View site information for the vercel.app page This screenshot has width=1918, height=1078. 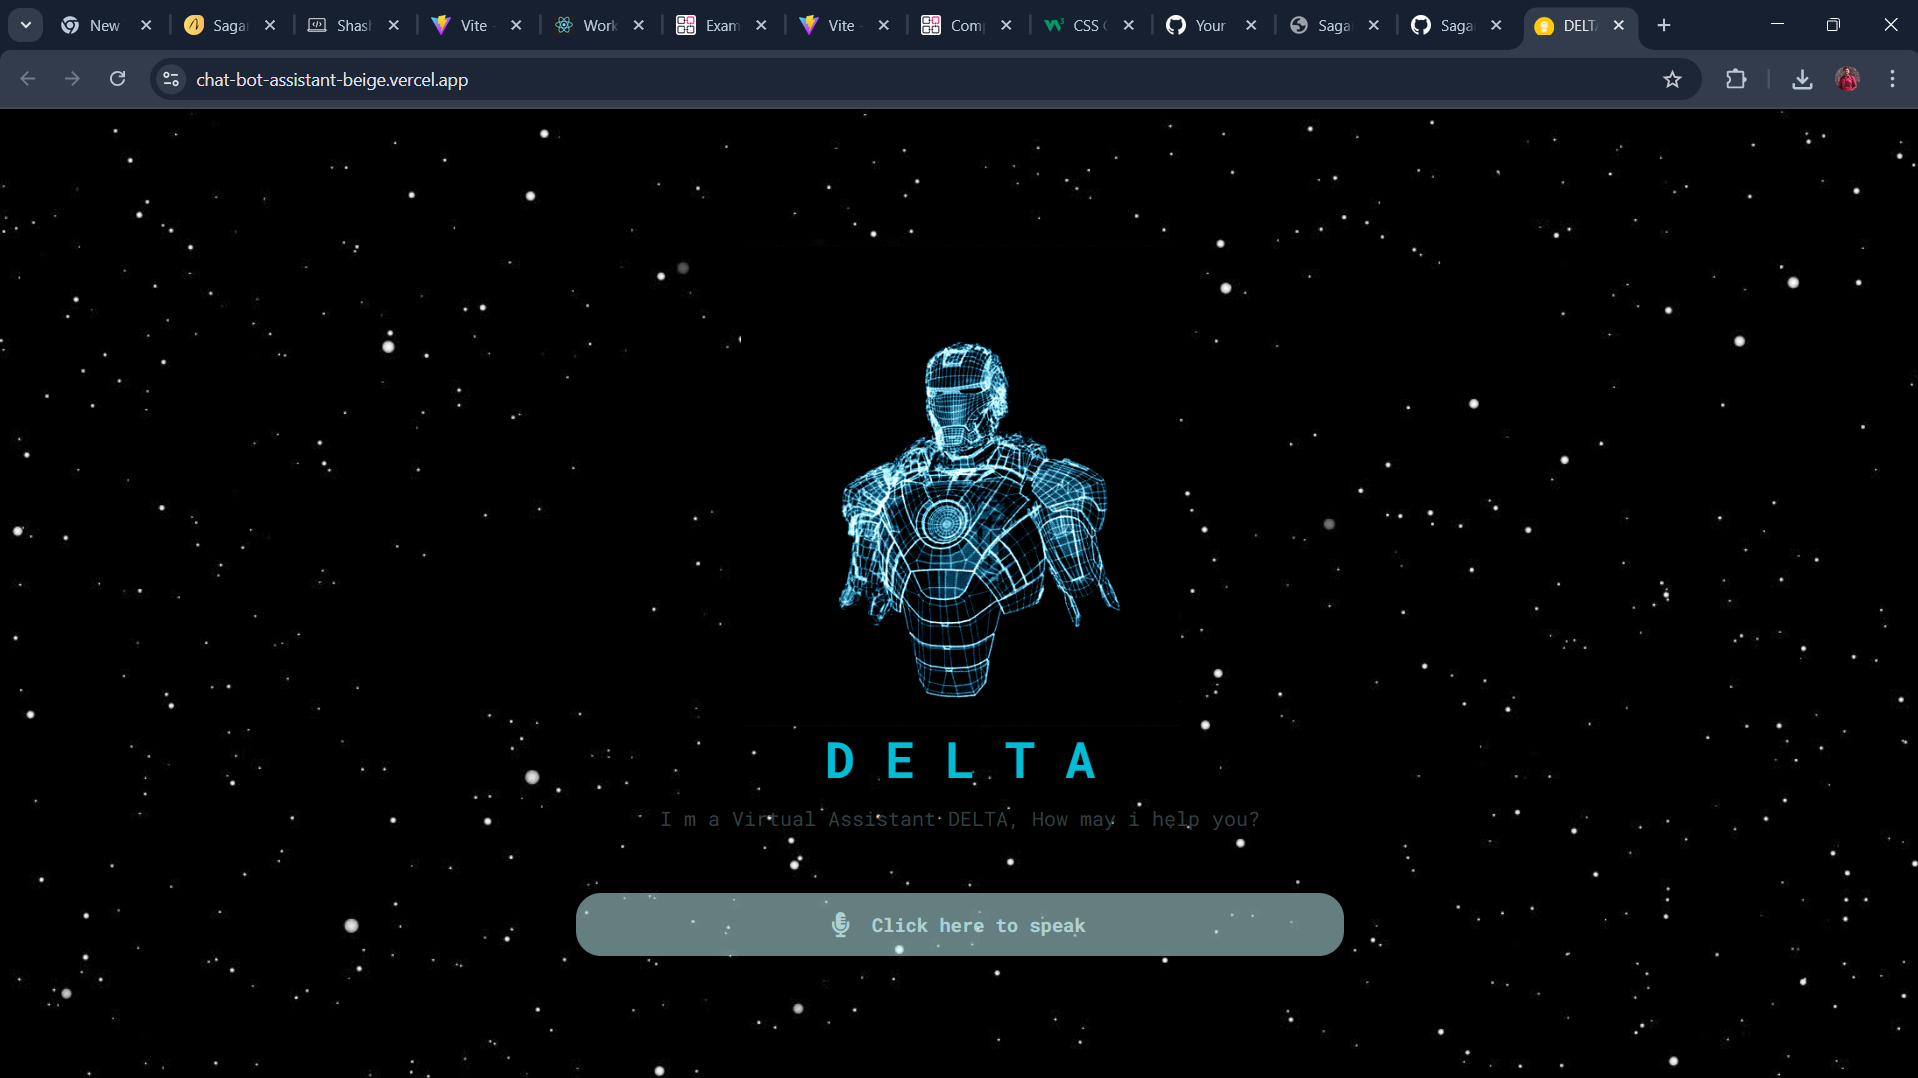[171, 79]
